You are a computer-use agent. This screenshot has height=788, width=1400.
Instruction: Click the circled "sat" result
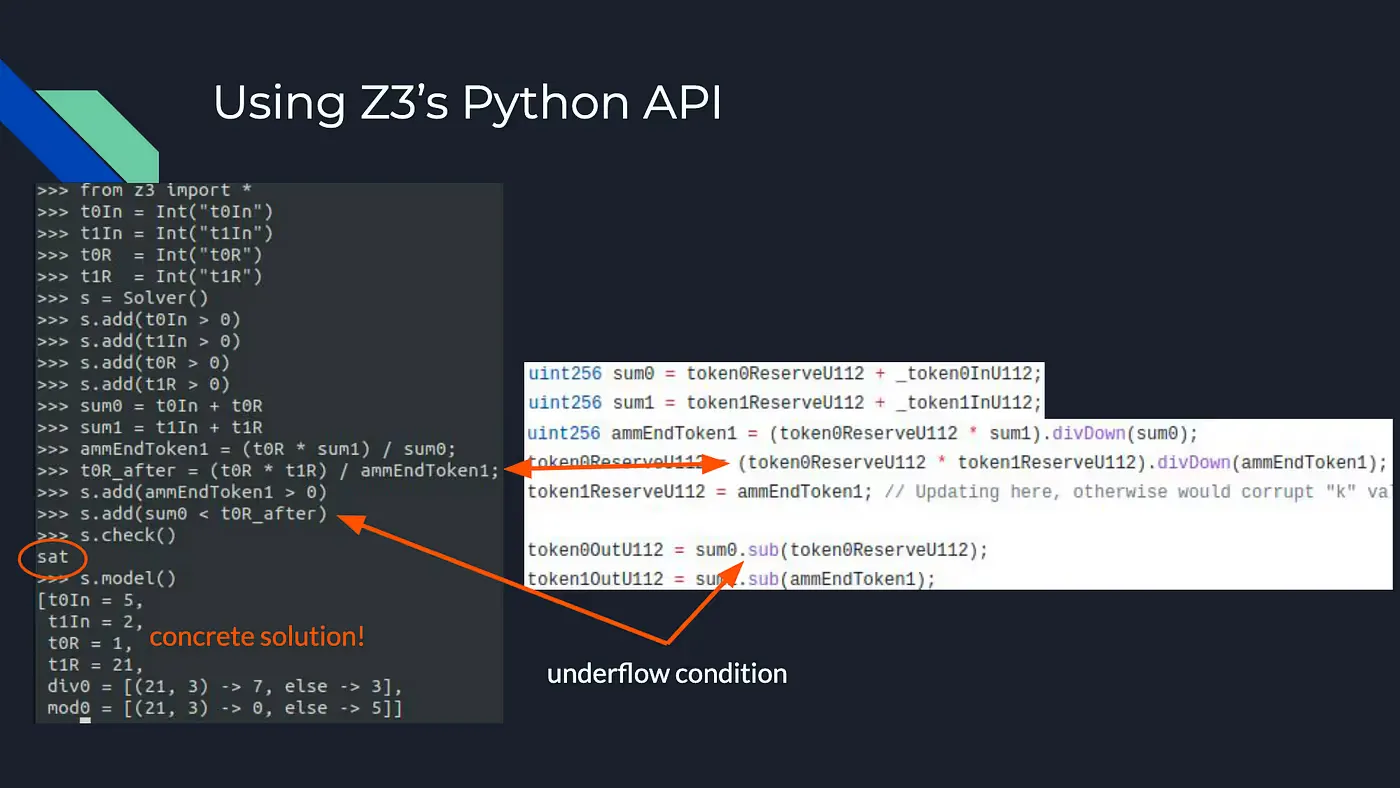(x=53, y=557)
